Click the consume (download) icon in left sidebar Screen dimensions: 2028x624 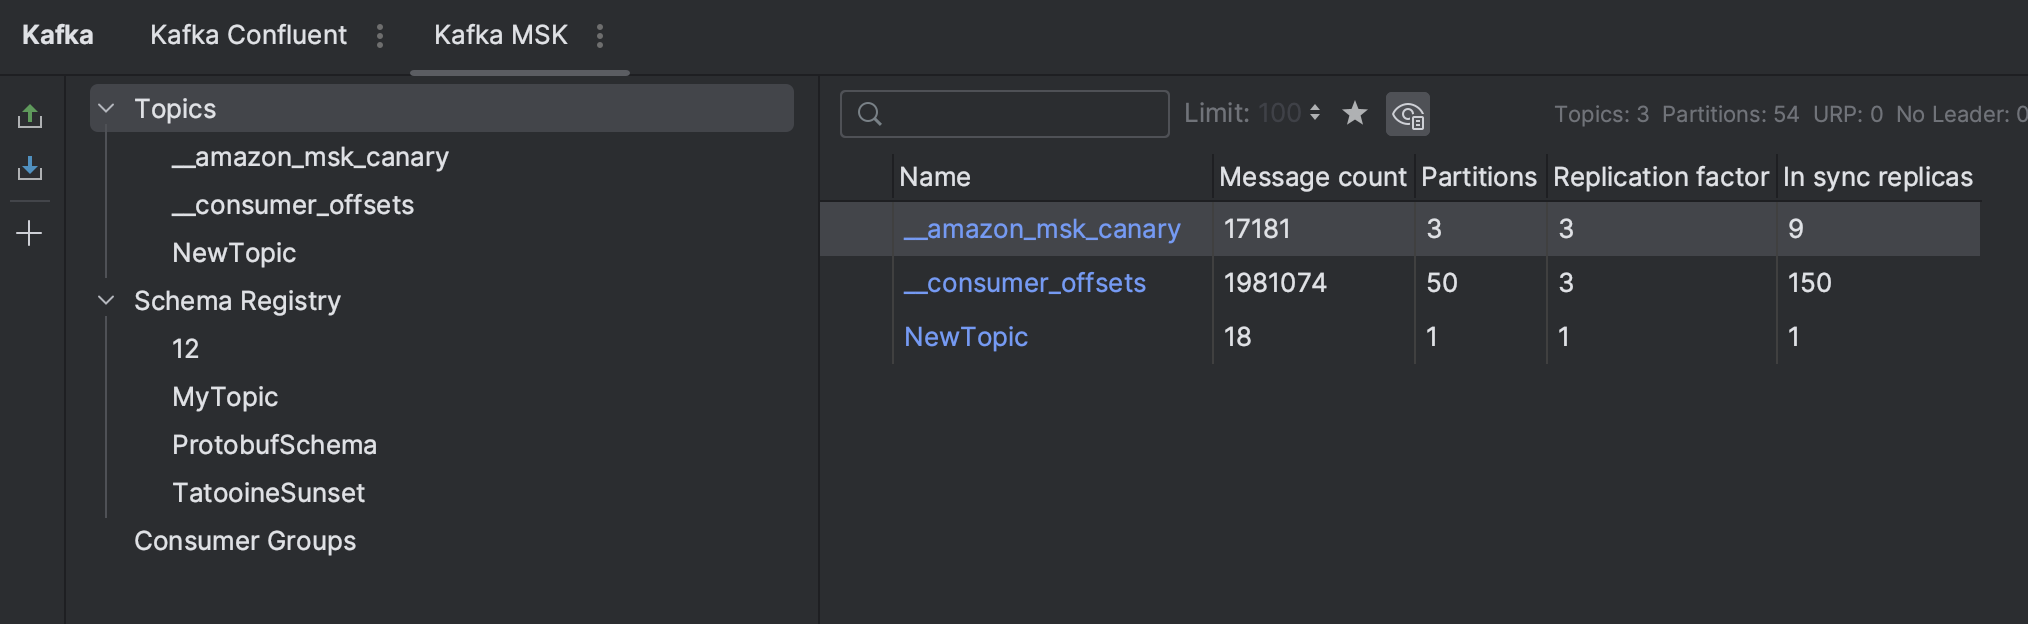[x=30, y=168]
